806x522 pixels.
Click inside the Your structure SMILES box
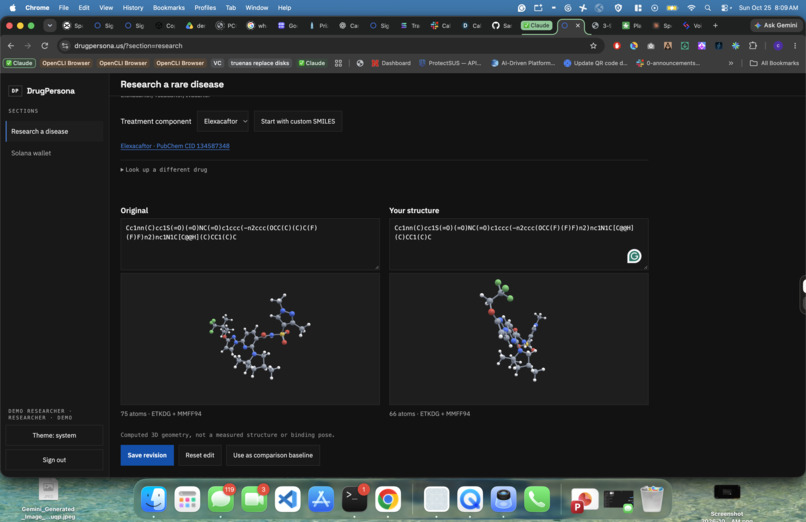518,244
